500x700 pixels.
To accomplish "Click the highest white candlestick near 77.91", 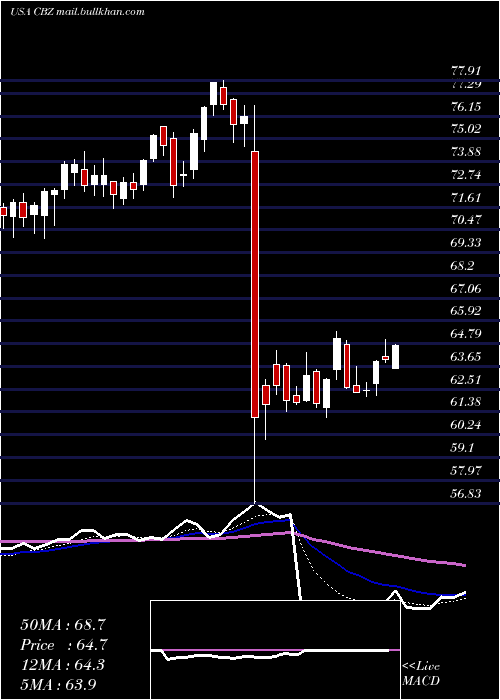I will [213, 93].
